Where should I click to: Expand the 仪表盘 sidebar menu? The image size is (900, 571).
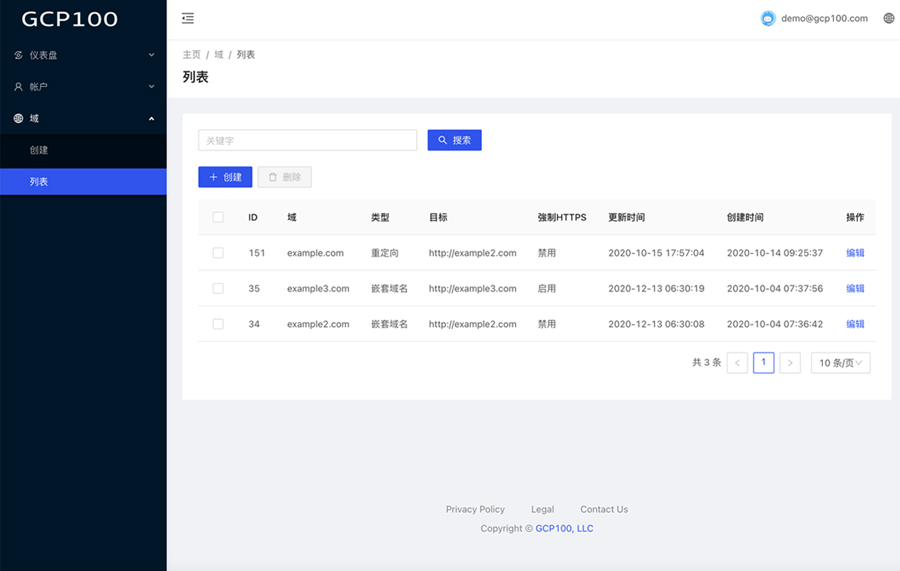83,55
